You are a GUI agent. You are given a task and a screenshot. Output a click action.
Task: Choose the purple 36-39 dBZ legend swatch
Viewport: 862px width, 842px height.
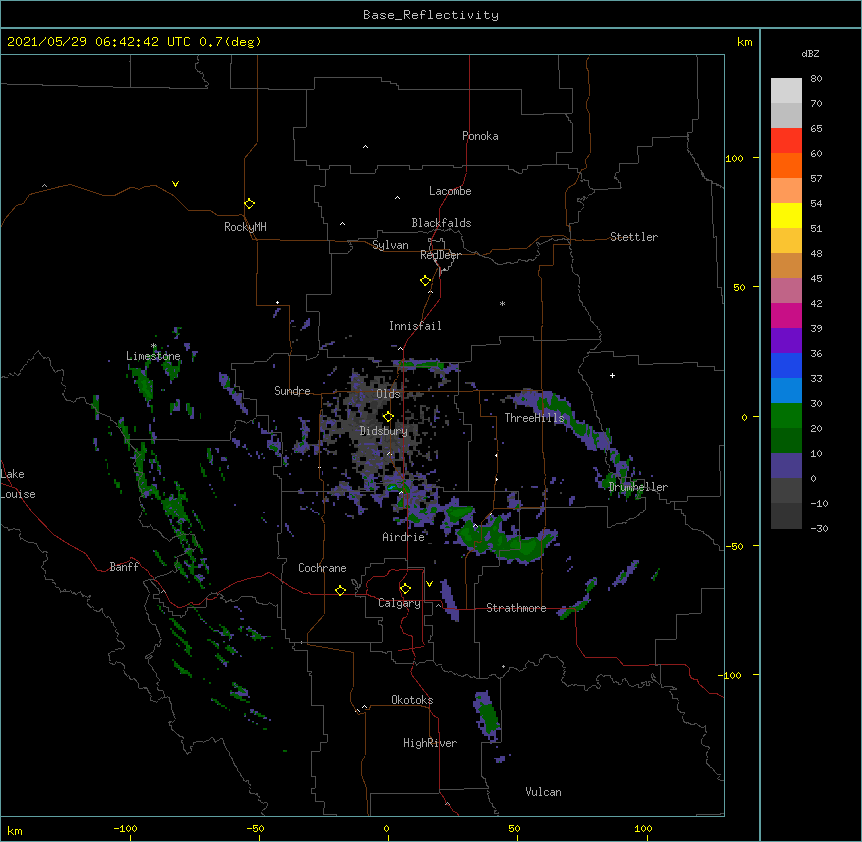point(786,341)
